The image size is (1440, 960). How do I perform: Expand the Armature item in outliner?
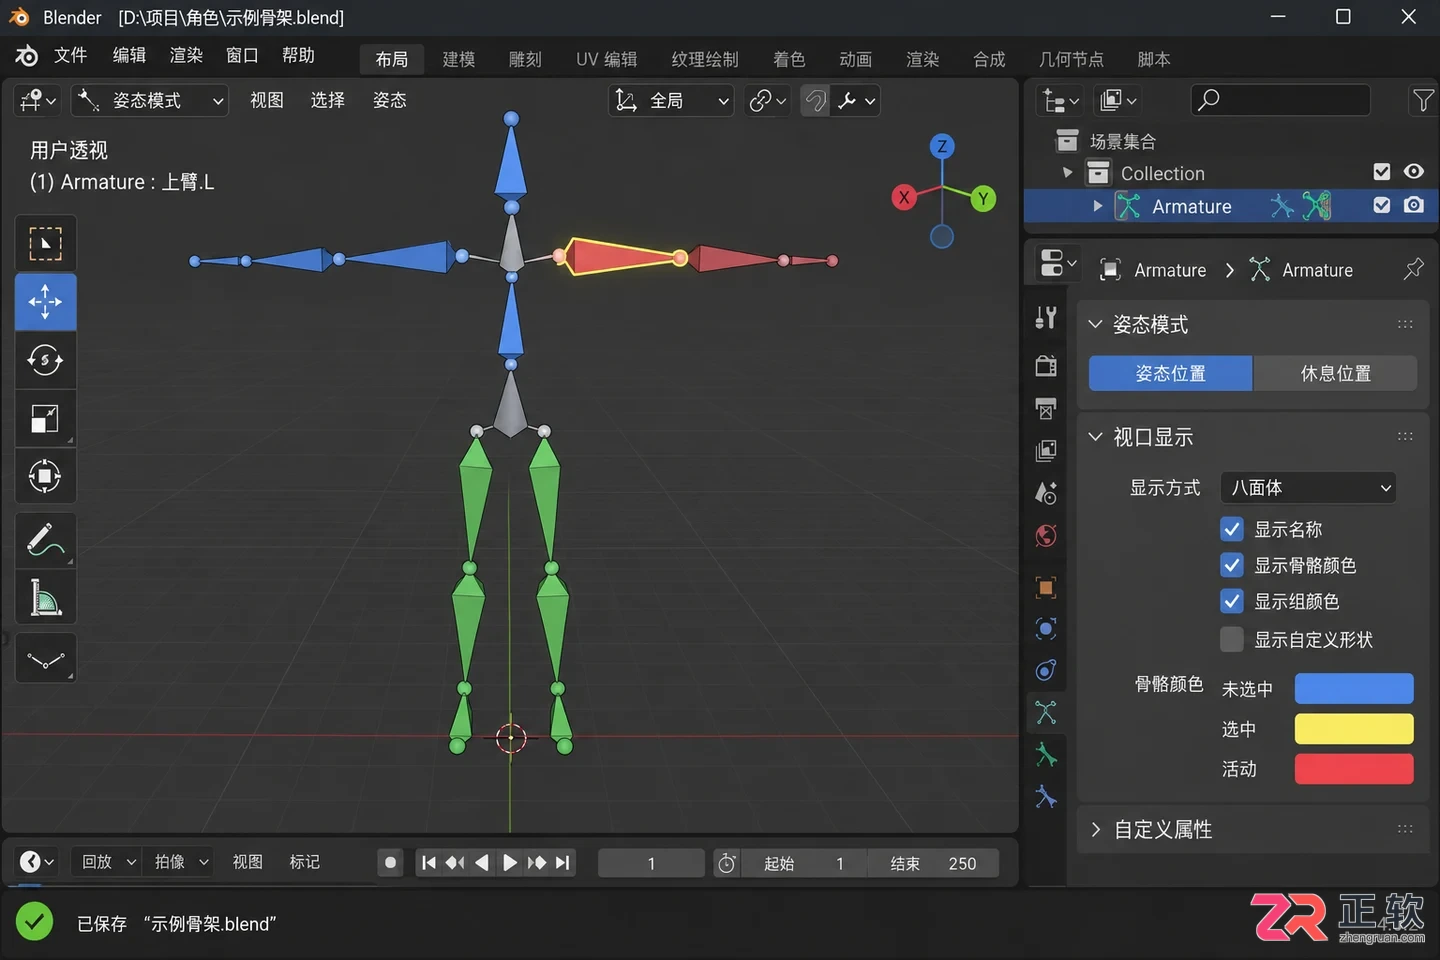point(1098,206)
